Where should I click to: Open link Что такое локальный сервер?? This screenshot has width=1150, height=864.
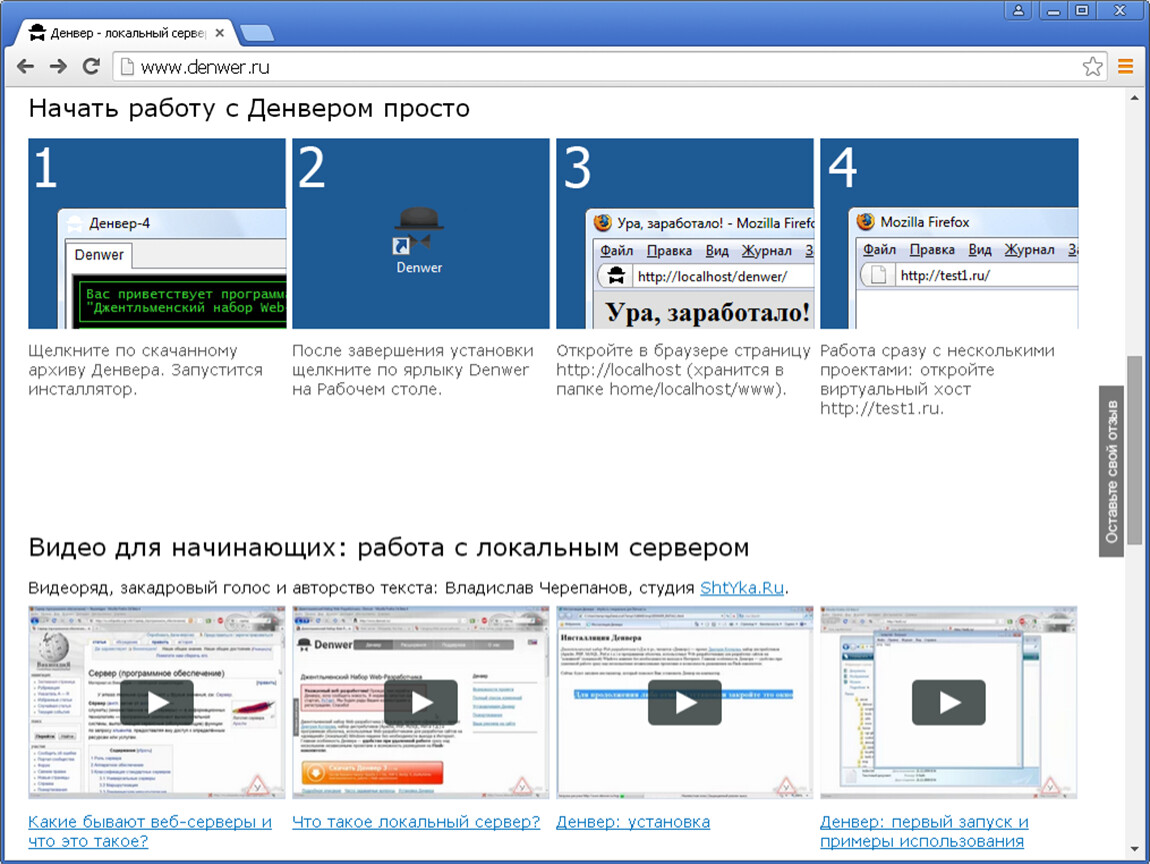tap(416, 822)
